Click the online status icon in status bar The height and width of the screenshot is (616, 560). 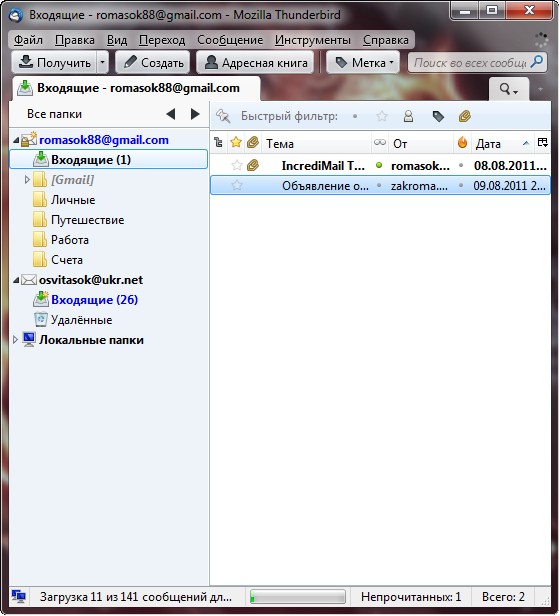[x=18, y=597]
